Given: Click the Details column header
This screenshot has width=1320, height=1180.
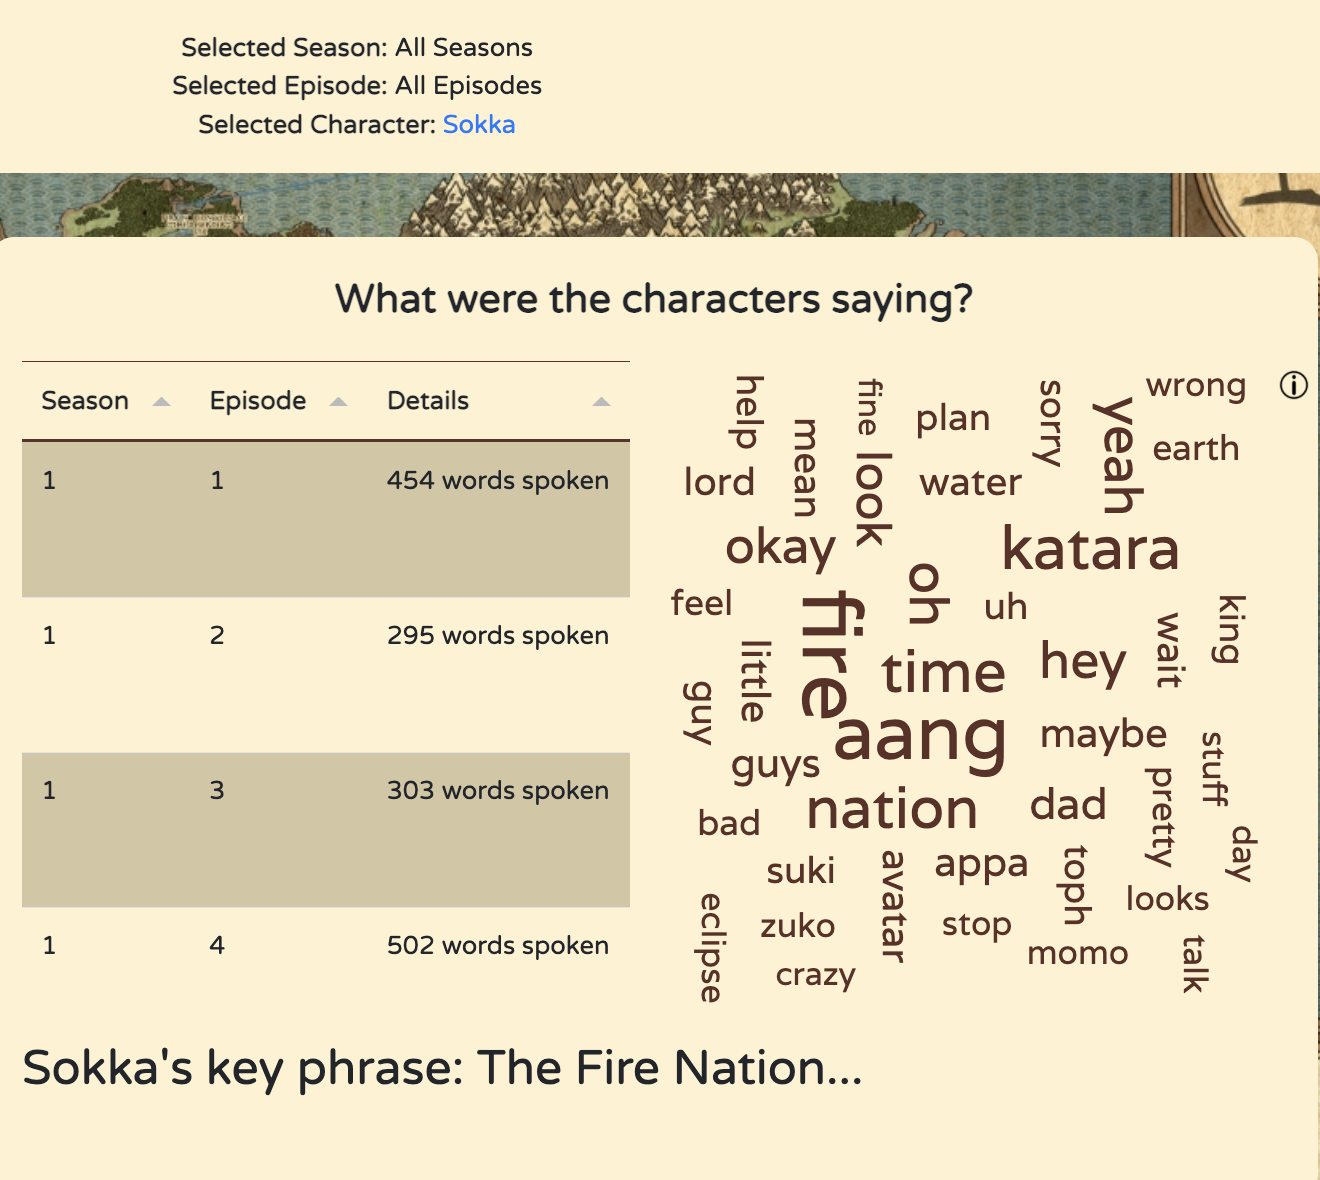Looking at the screenshot, I should coord(428,401).
